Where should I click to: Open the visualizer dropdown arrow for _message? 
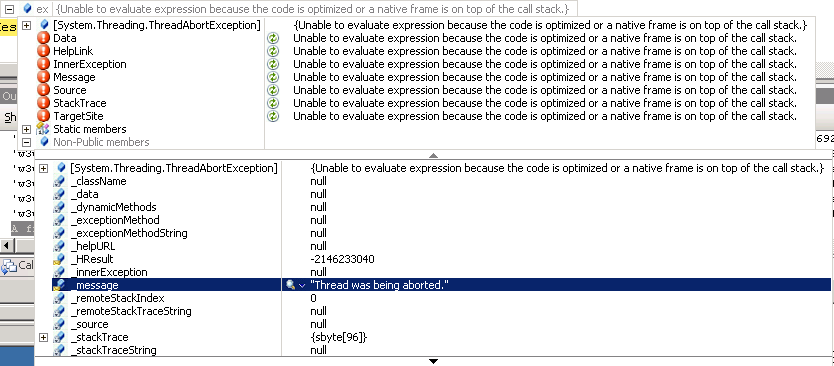point(302,286)
